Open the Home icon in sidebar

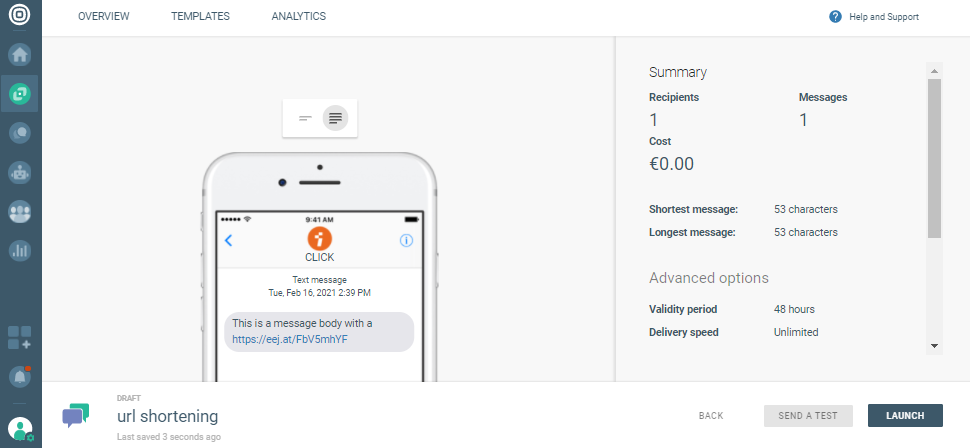[20, 55]
